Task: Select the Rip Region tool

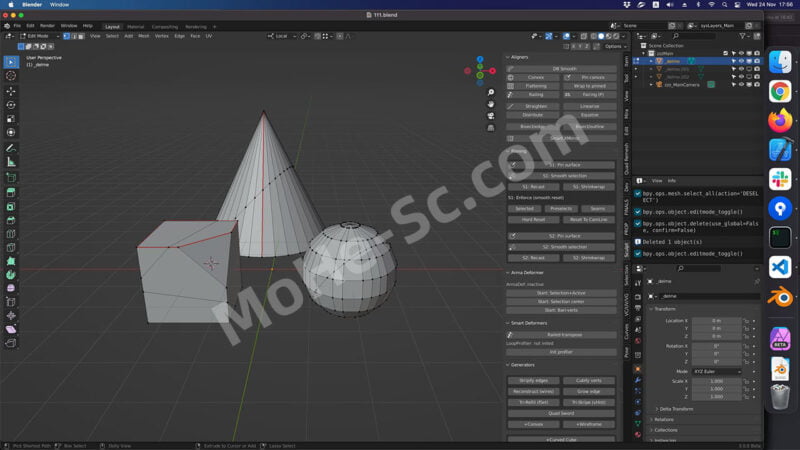Action: (x=11, y=343)
